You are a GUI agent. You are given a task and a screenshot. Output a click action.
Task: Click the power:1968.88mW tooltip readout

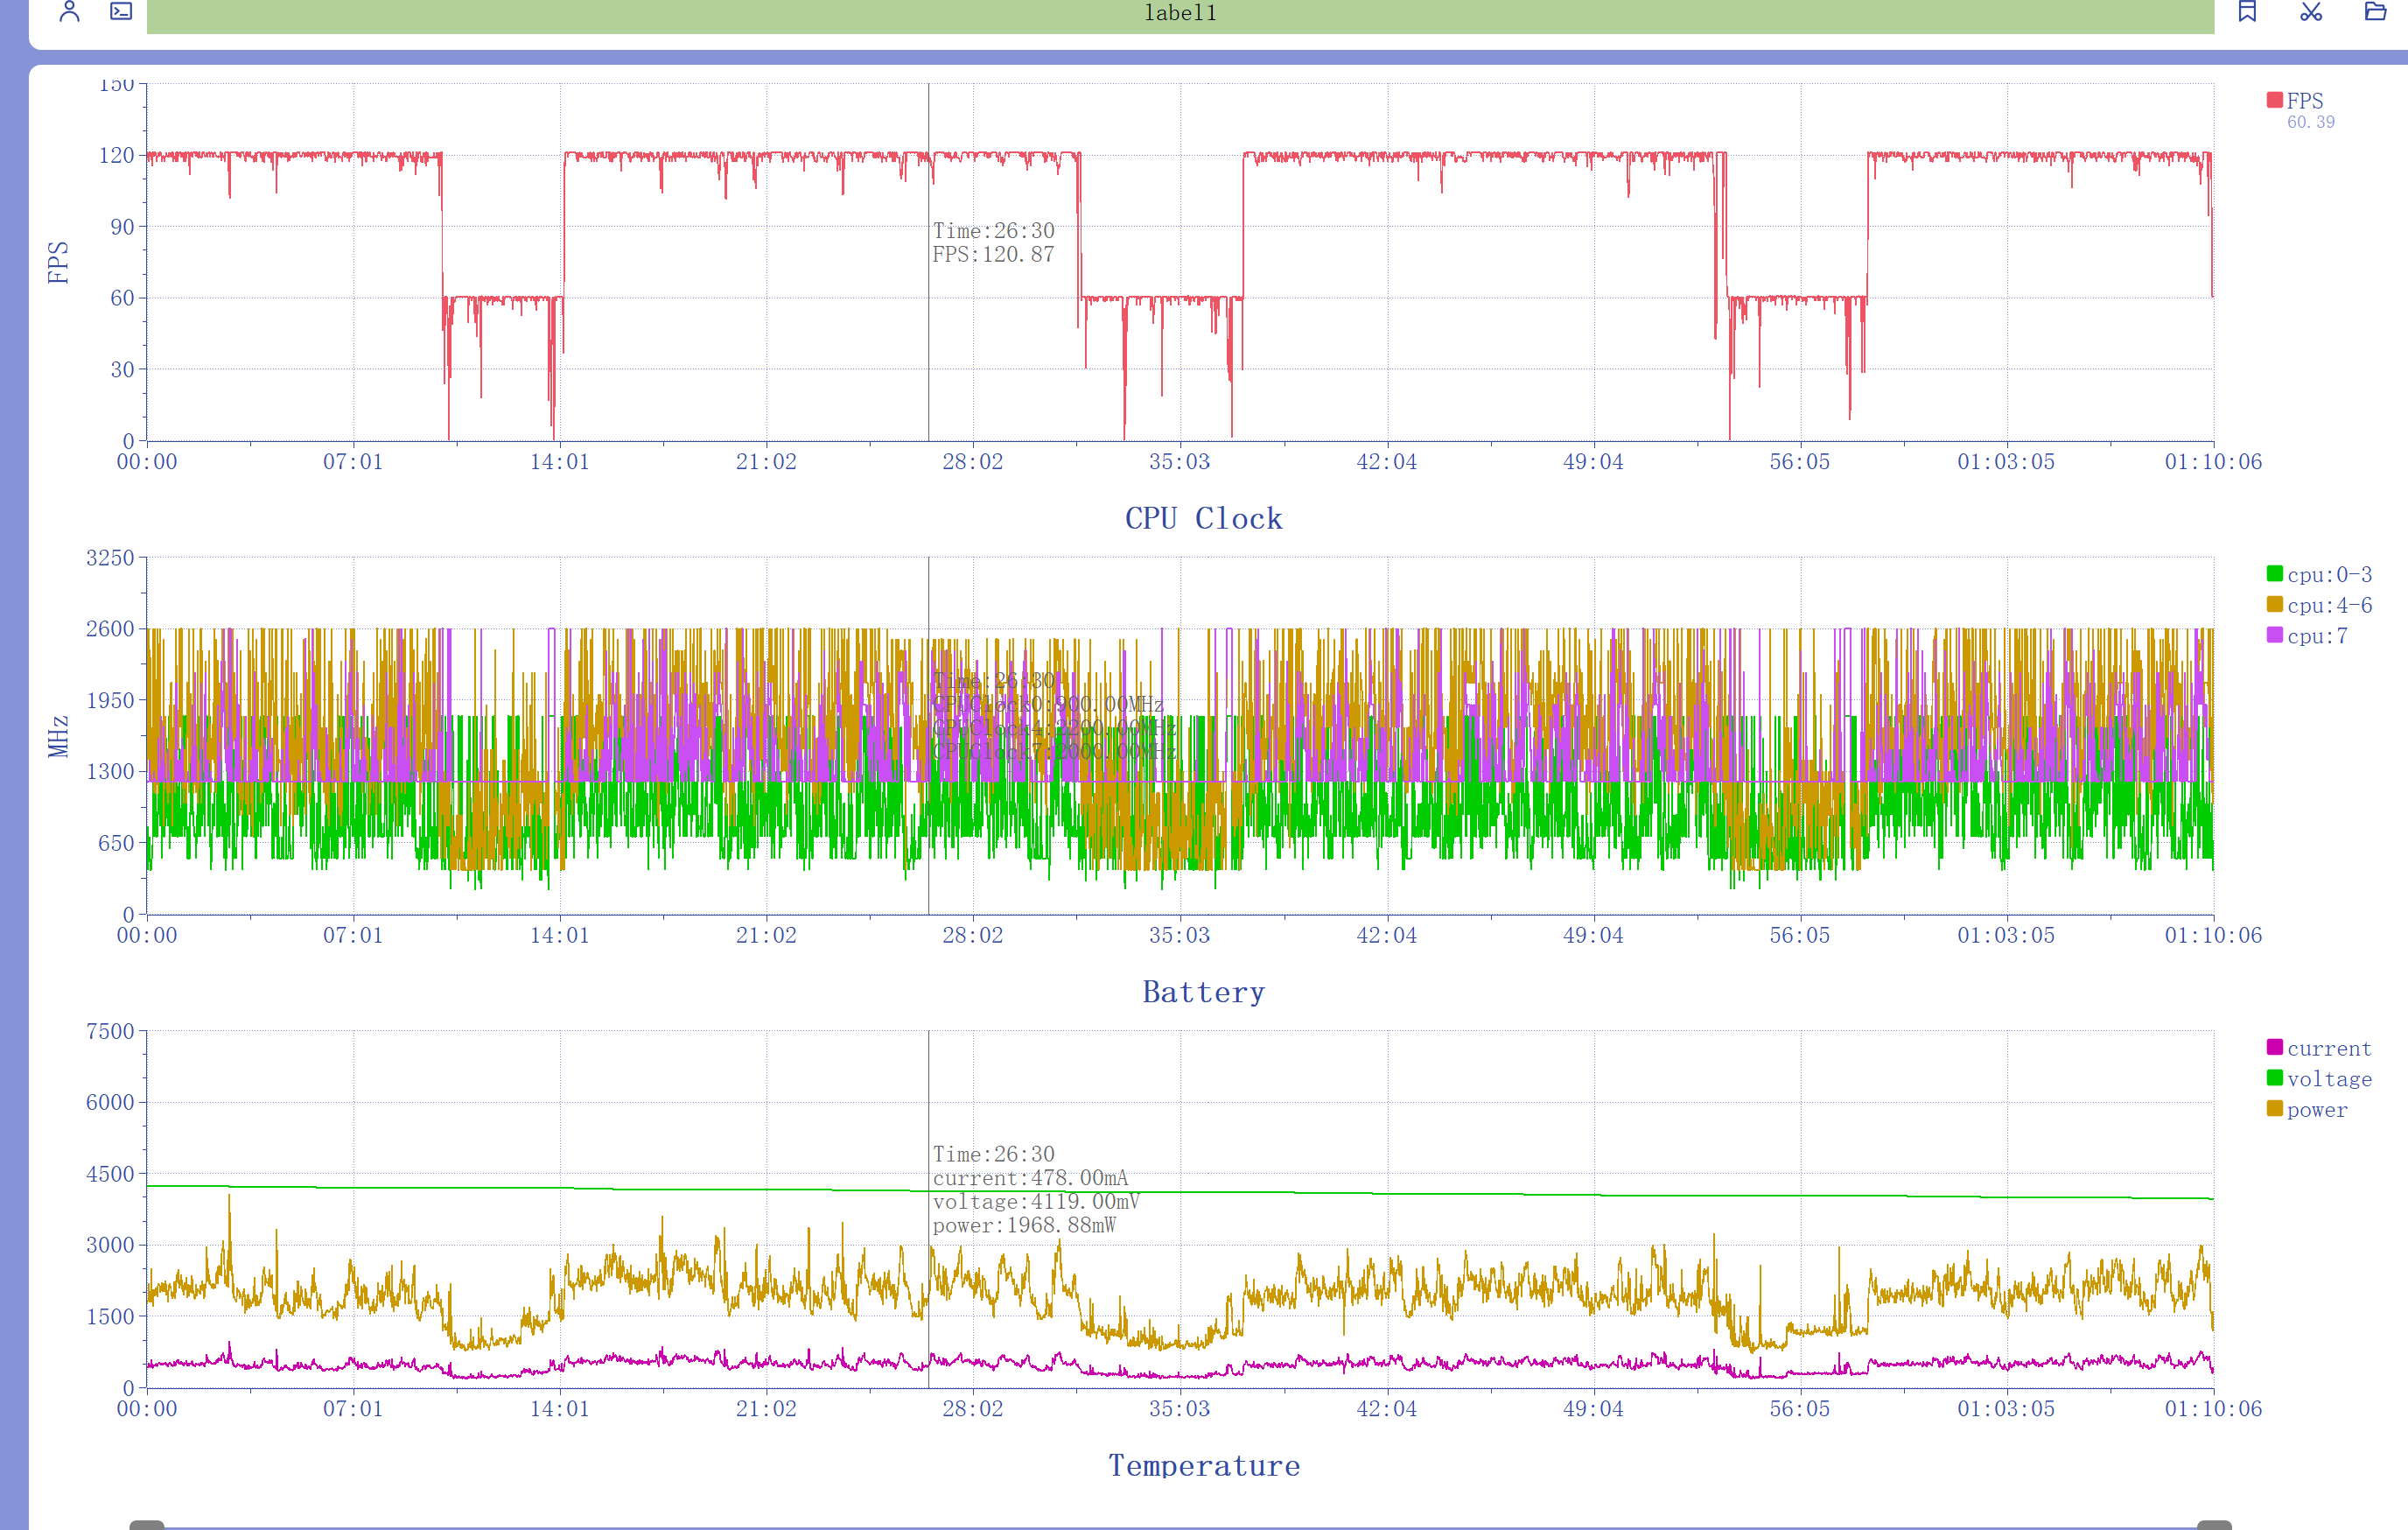[1024, 1225]
